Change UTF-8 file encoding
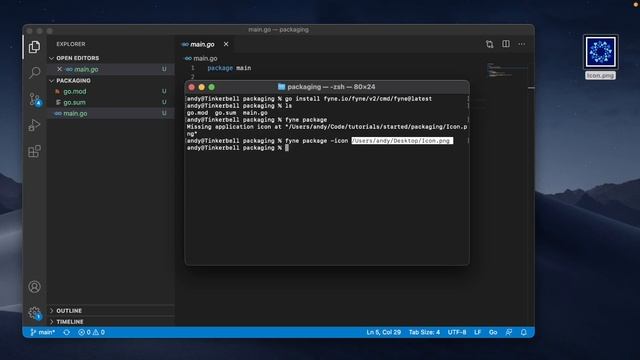This screenshot has width=640, height=360. click(x=457, y=332)
